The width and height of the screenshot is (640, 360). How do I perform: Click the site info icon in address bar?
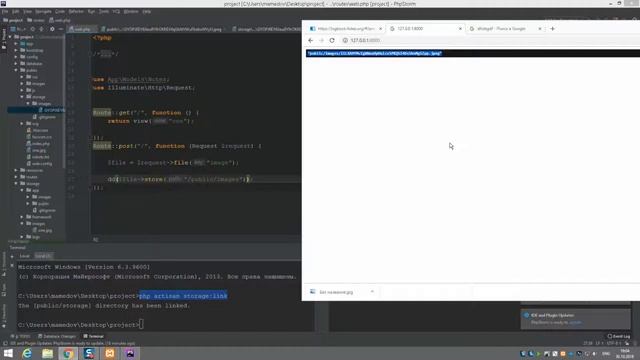(x=345, y=40)
